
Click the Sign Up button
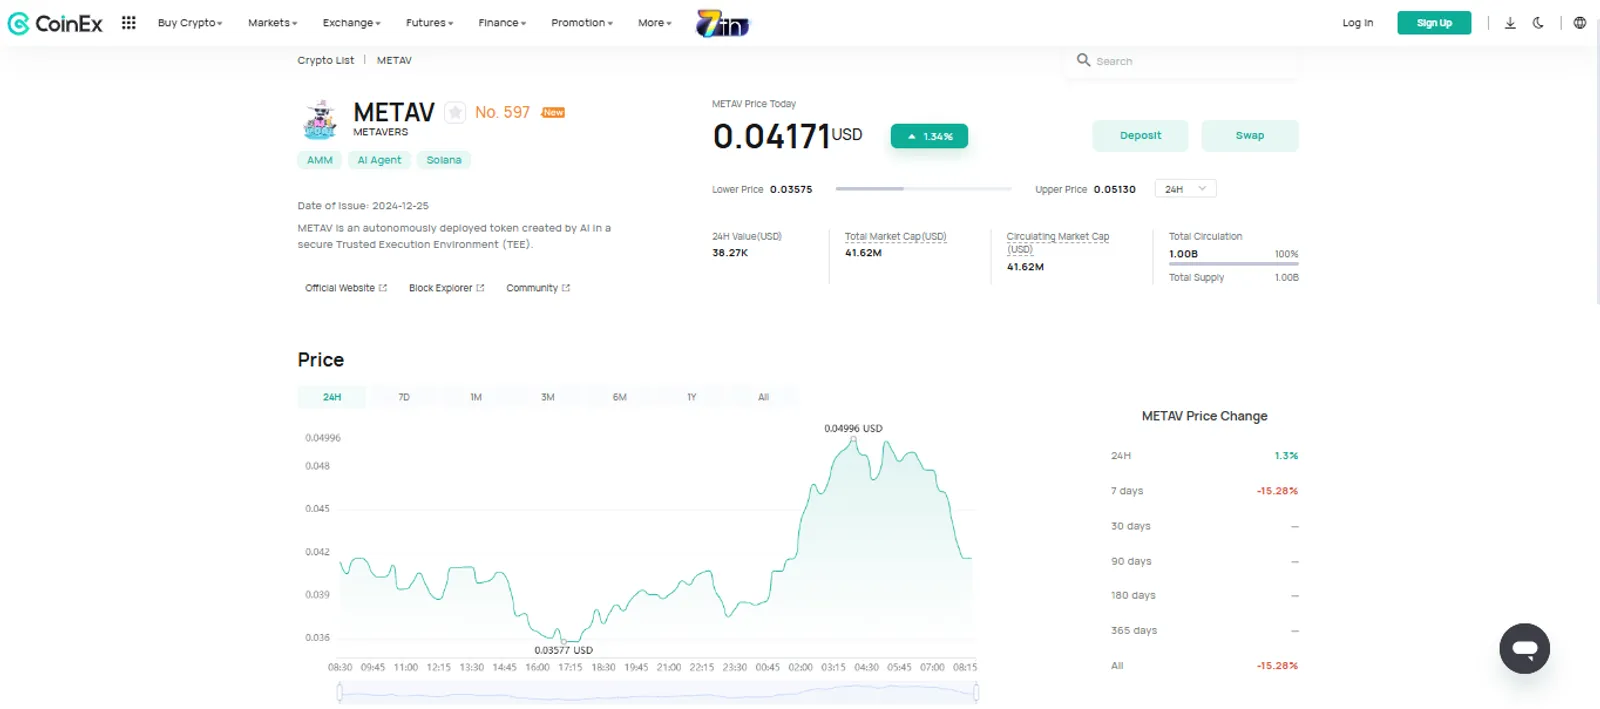(x=1434, y=23)
